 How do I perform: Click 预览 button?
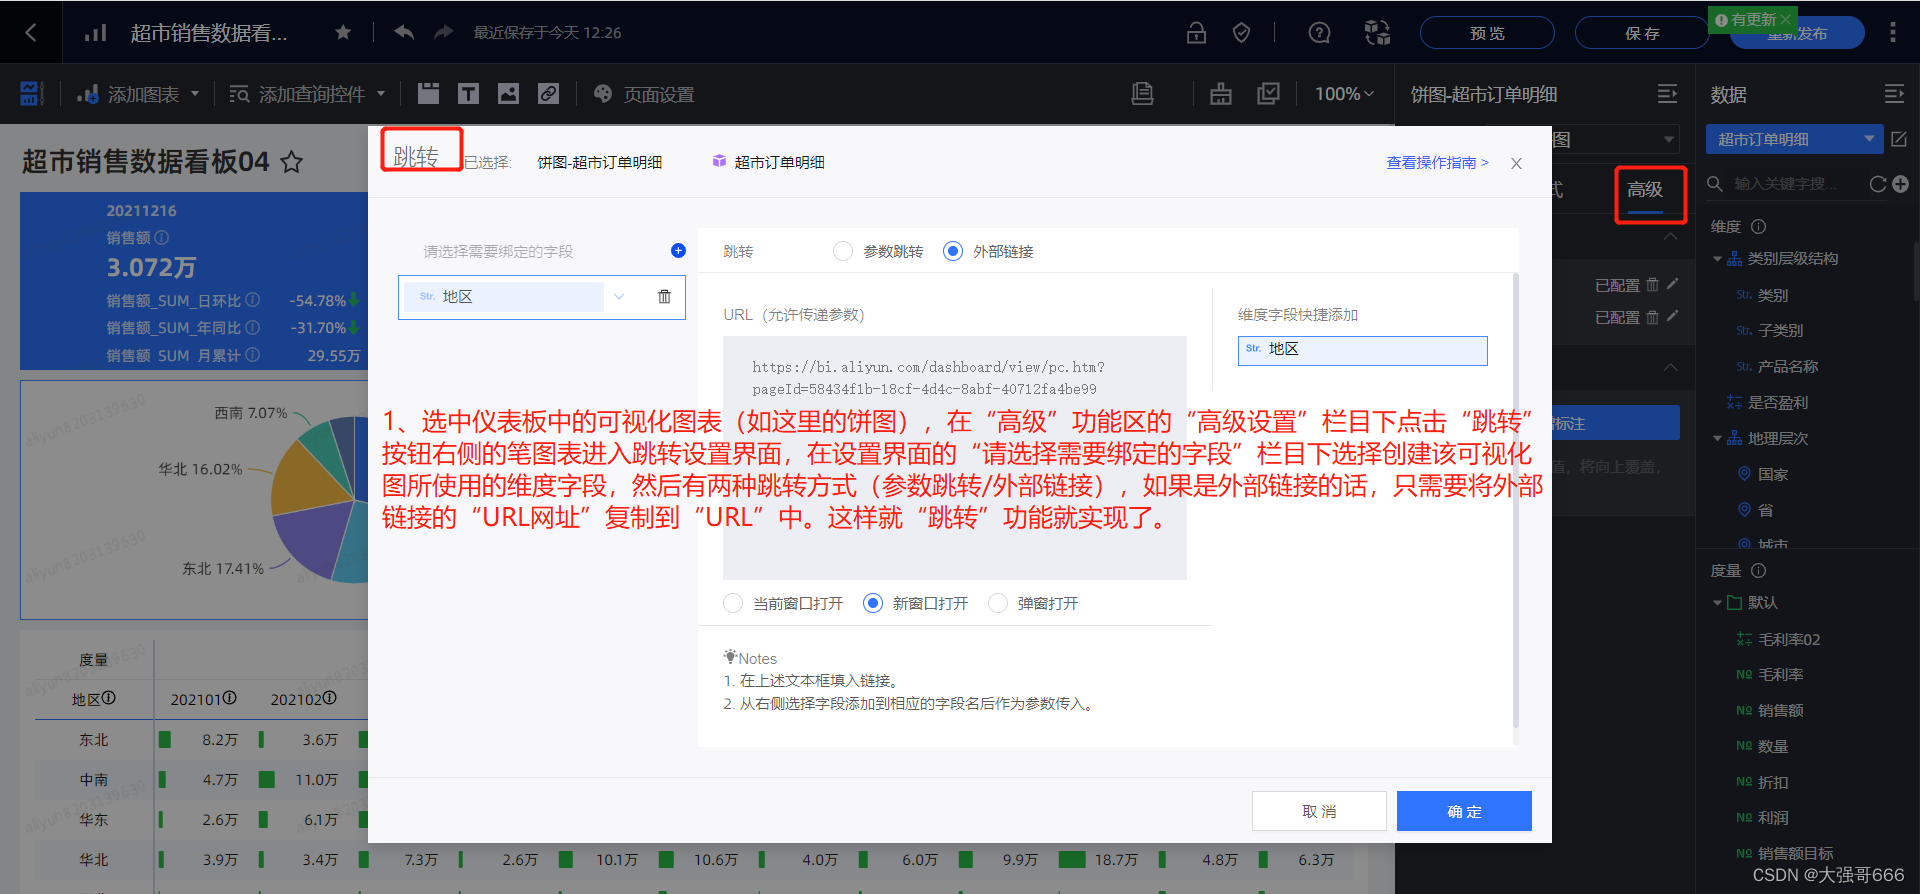(1487, 33)
